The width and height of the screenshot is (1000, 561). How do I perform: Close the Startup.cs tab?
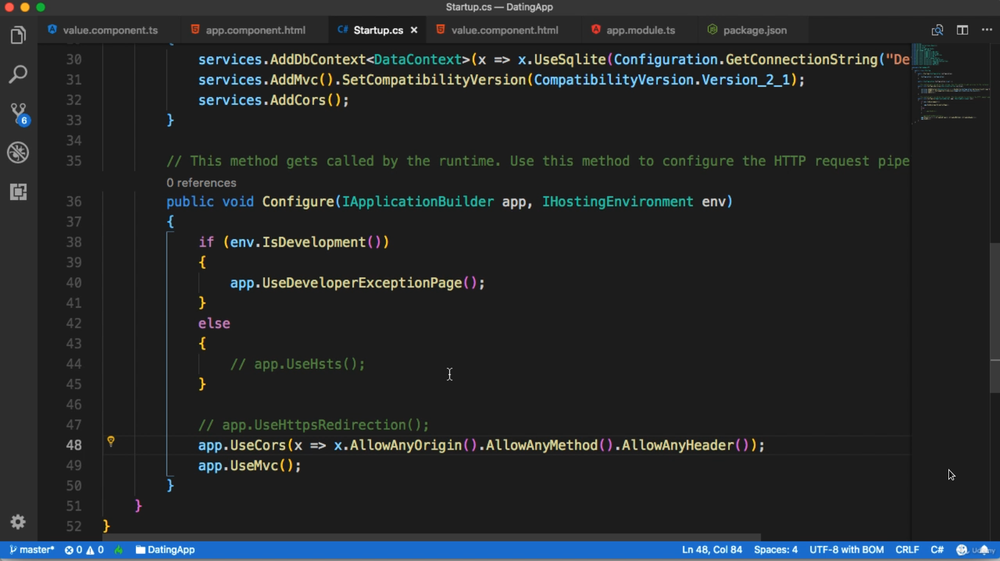(x=414, y=30)
